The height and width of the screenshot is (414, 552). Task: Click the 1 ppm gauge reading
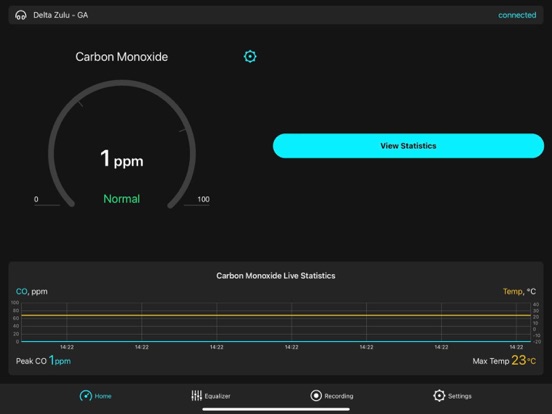tap(121, 159)
